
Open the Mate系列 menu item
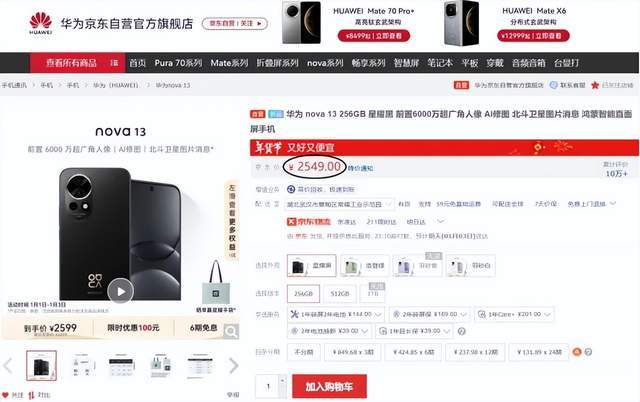pyautogui.click(x=229, y=63)
